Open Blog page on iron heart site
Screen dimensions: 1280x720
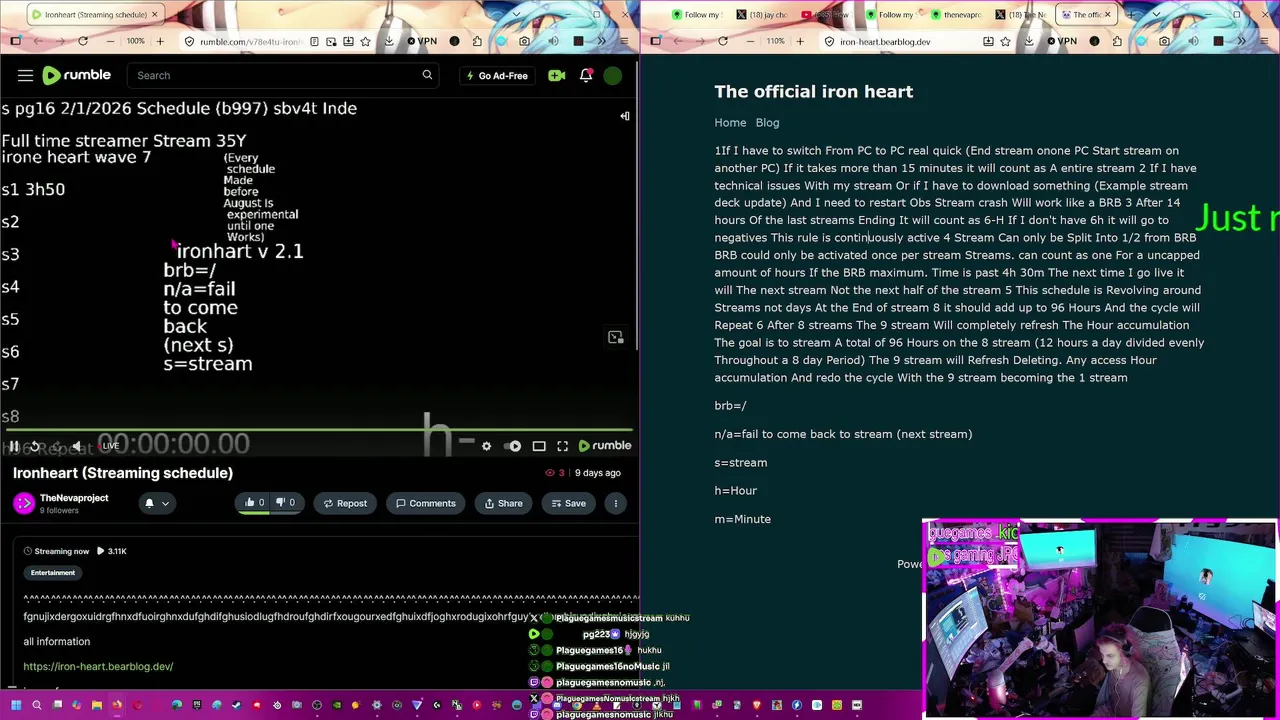coord(767,123)
